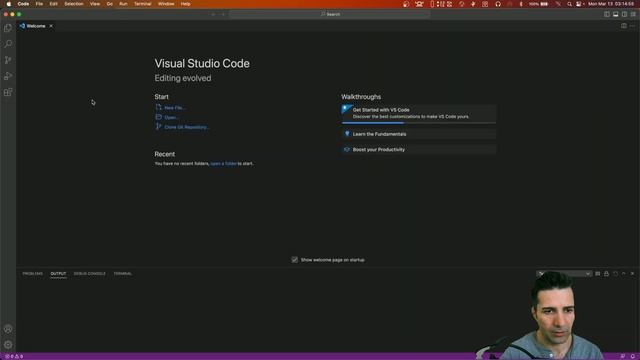Image resolution: width=640 pixels, height=360 pixels.
Task: Open the Edit menu
Action: [53, 4]
